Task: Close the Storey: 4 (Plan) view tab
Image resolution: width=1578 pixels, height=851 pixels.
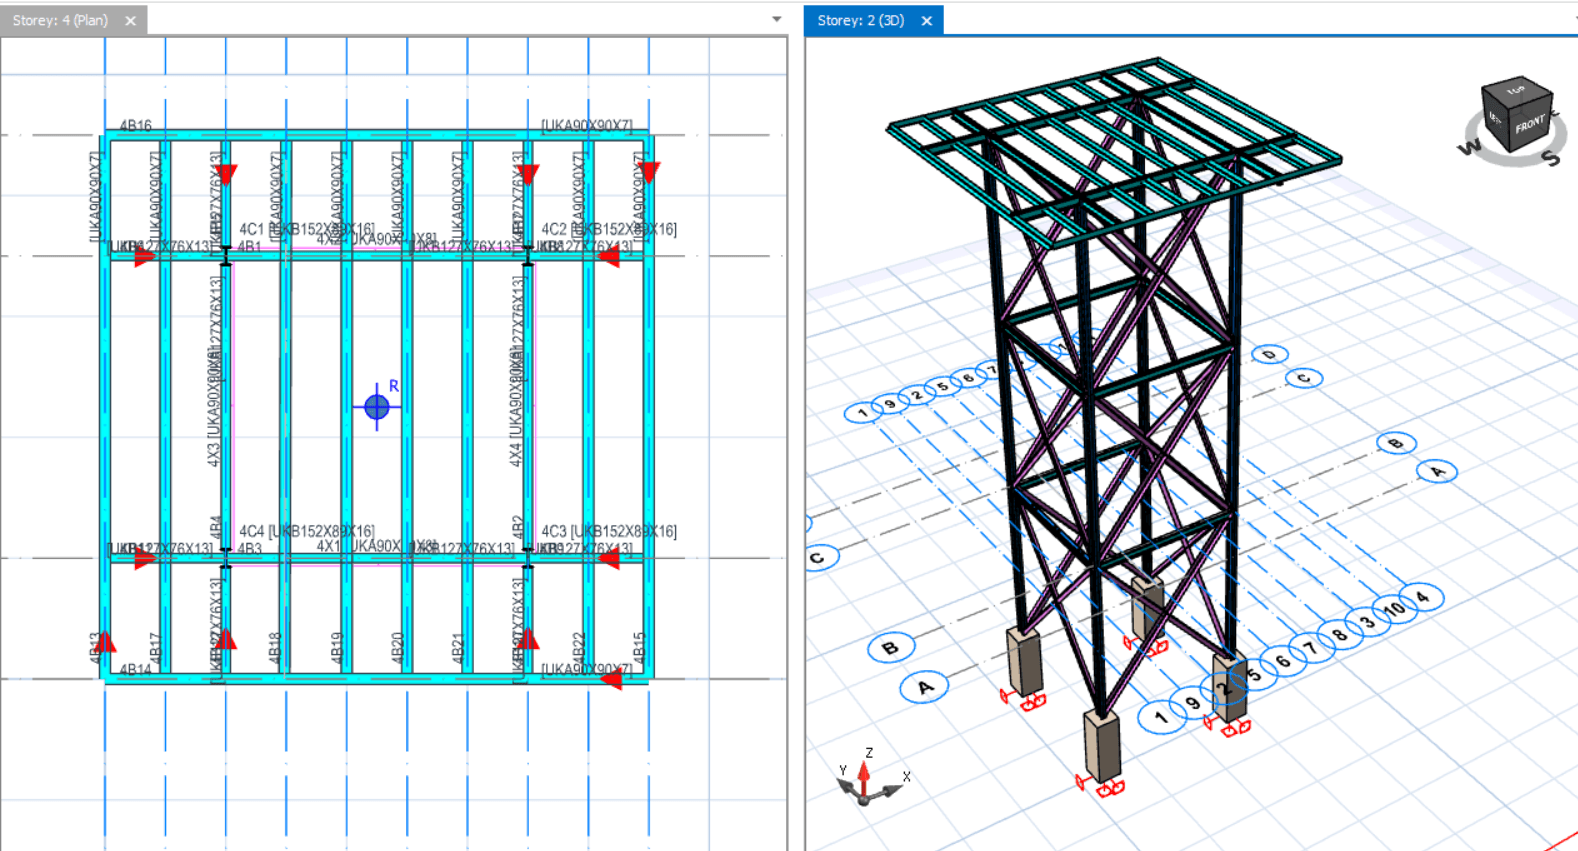Action: tap(130, 20)
